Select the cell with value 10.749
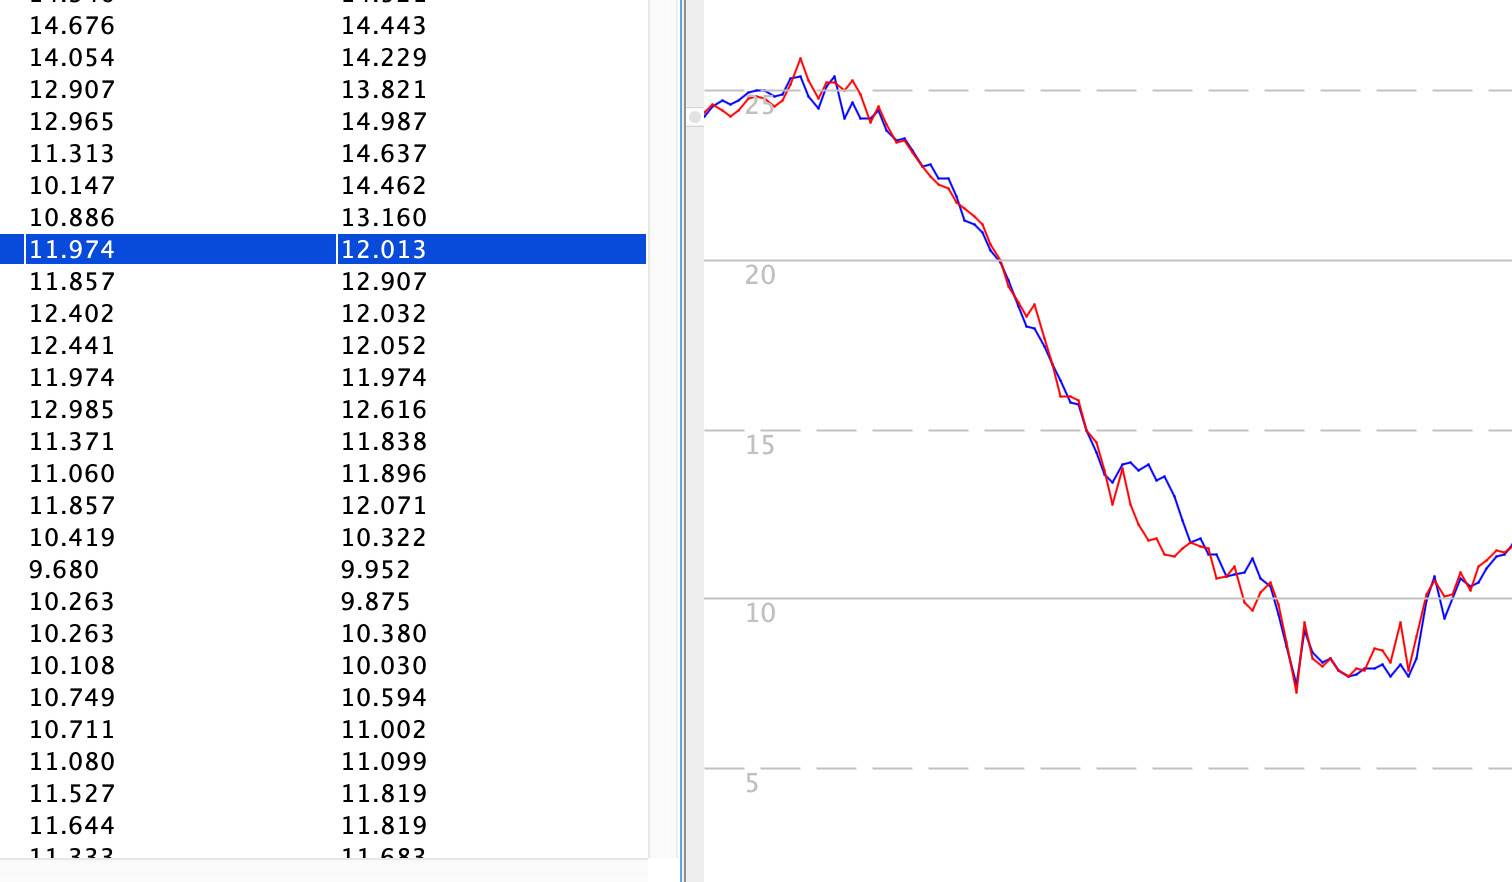Image resolution: width=1512 pixels, height=882 pixels. click(x=72, y=697)
